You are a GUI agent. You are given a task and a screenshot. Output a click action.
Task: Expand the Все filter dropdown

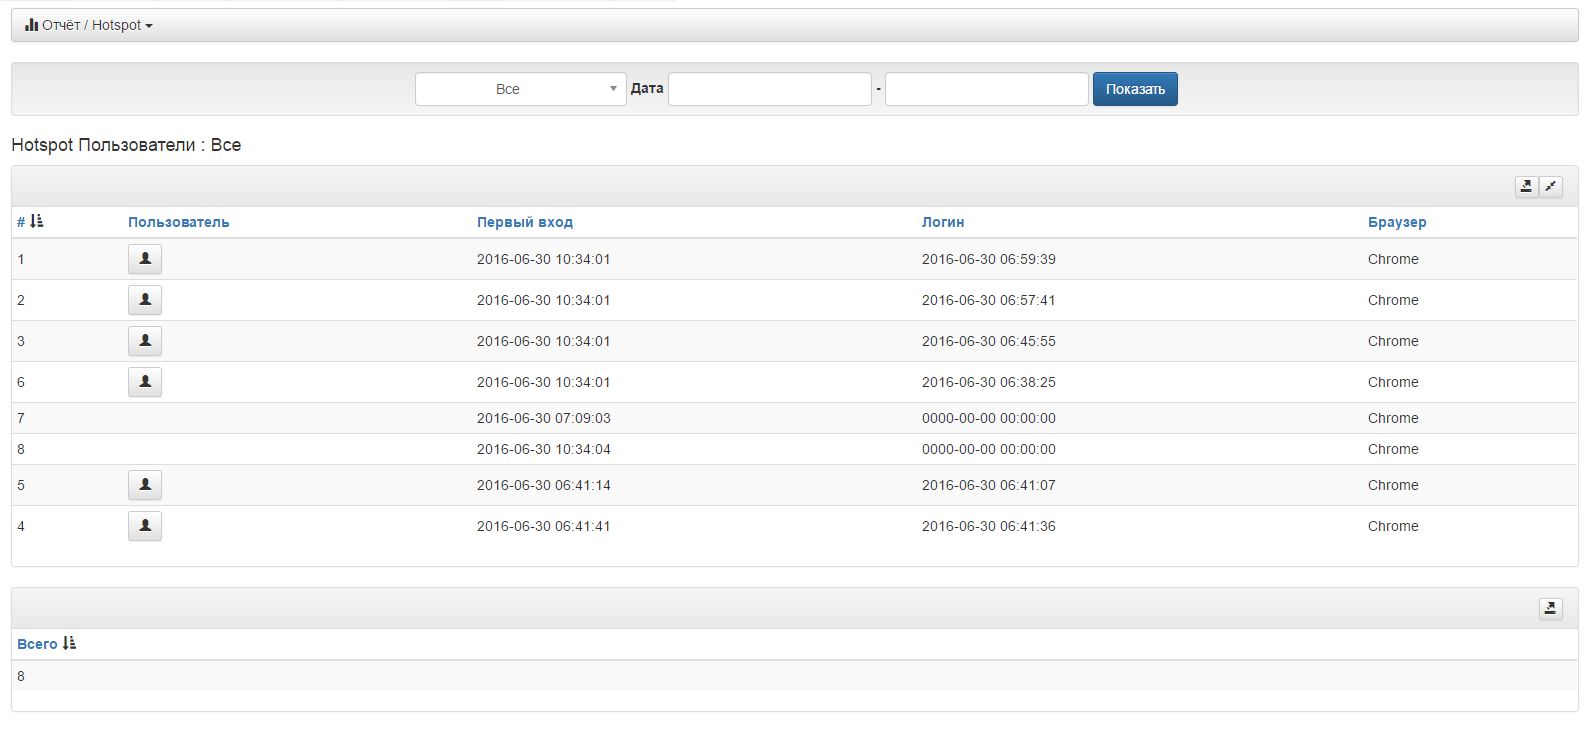(520, 89)
